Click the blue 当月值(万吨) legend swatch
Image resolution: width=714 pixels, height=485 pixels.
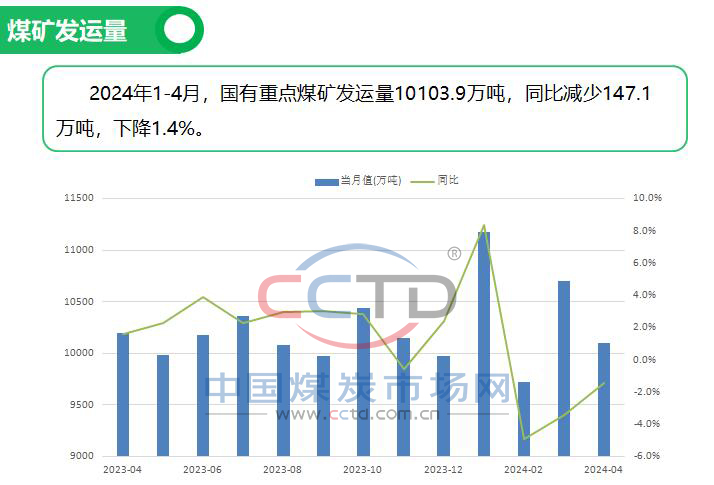326,182
